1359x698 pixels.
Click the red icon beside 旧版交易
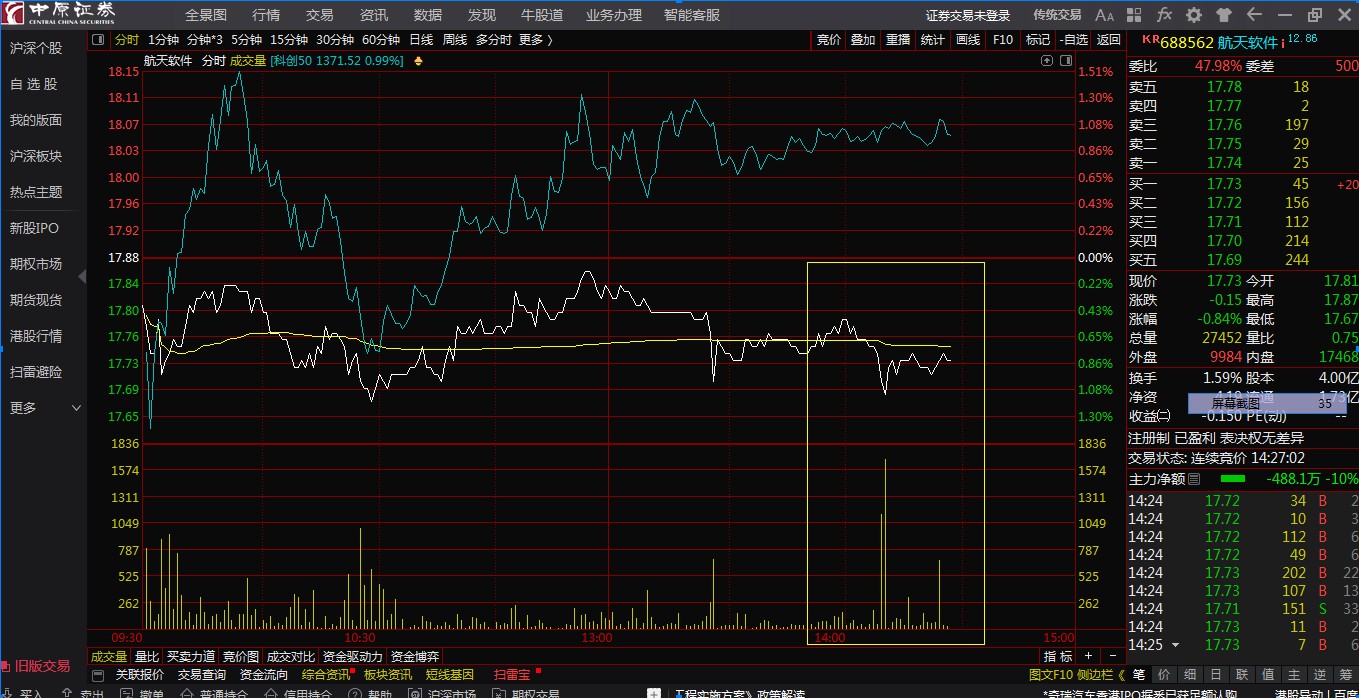(6, 666)
